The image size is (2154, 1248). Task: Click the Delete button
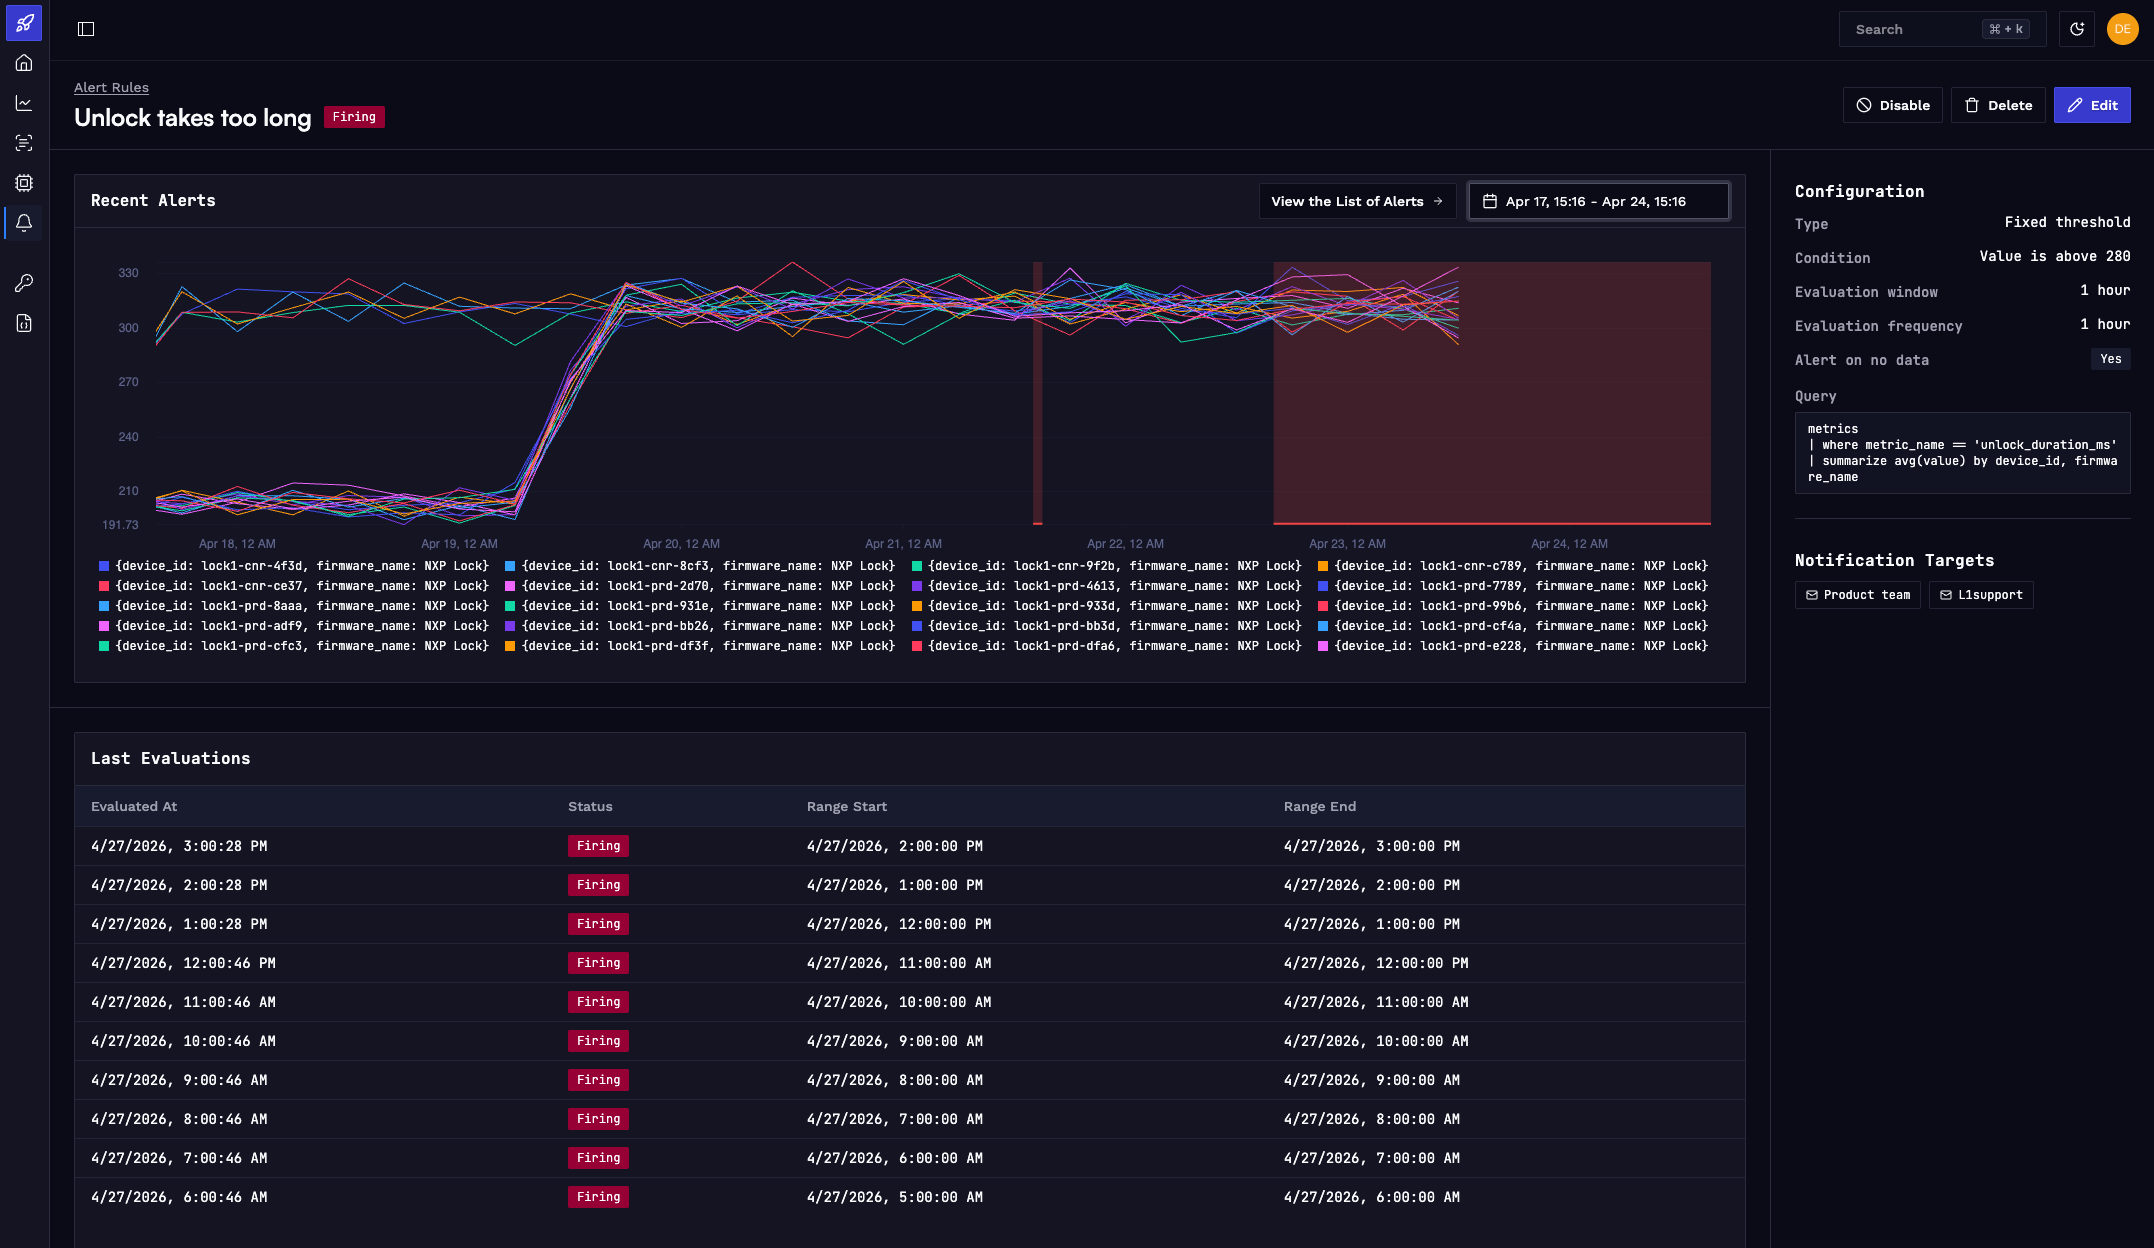(x=1998, y=105)
